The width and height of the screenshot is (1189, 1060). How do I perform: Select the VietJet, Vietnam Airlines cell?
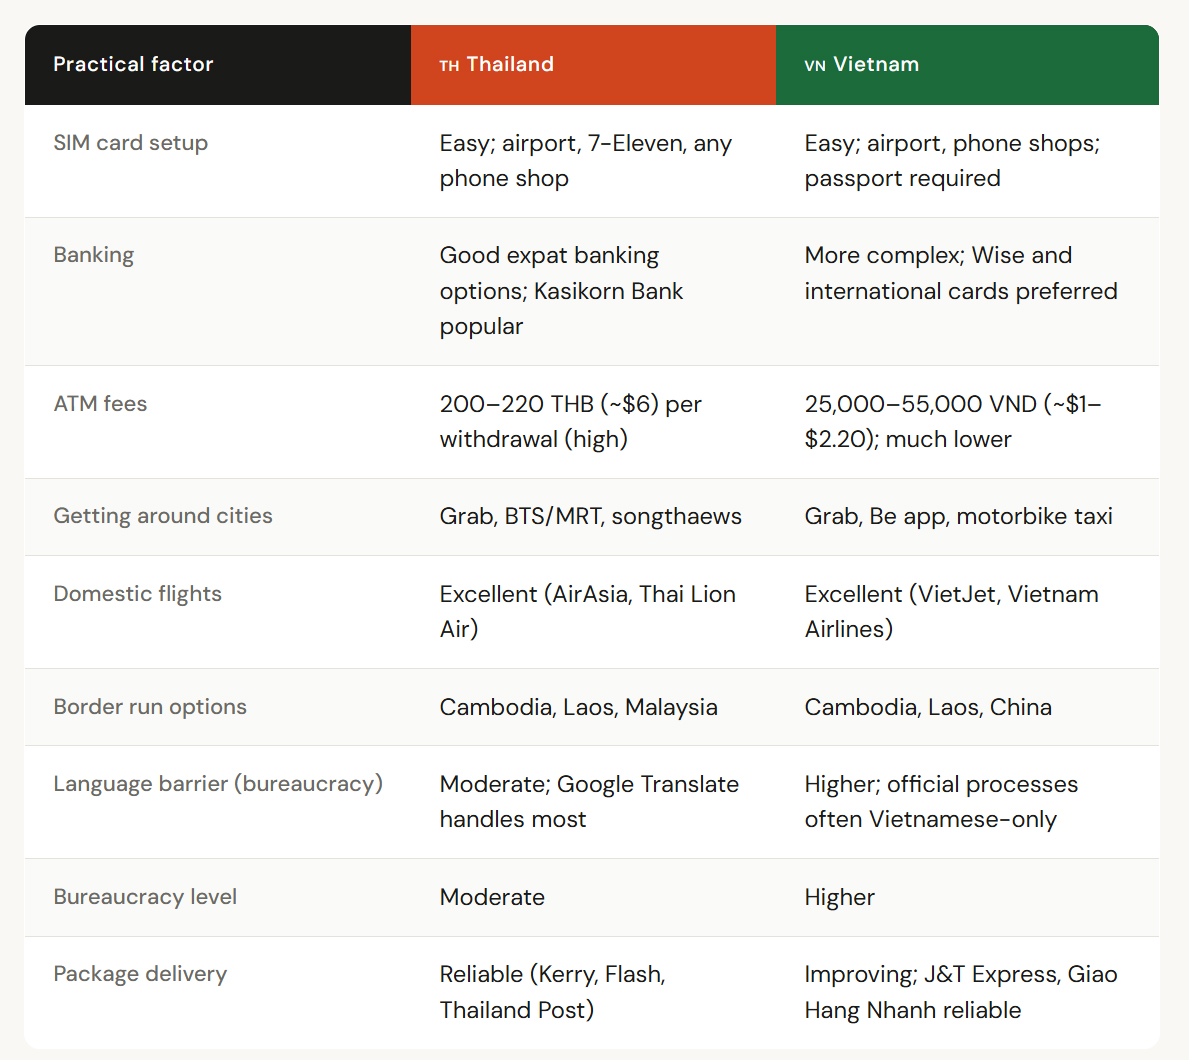click(x=951, y=611)
